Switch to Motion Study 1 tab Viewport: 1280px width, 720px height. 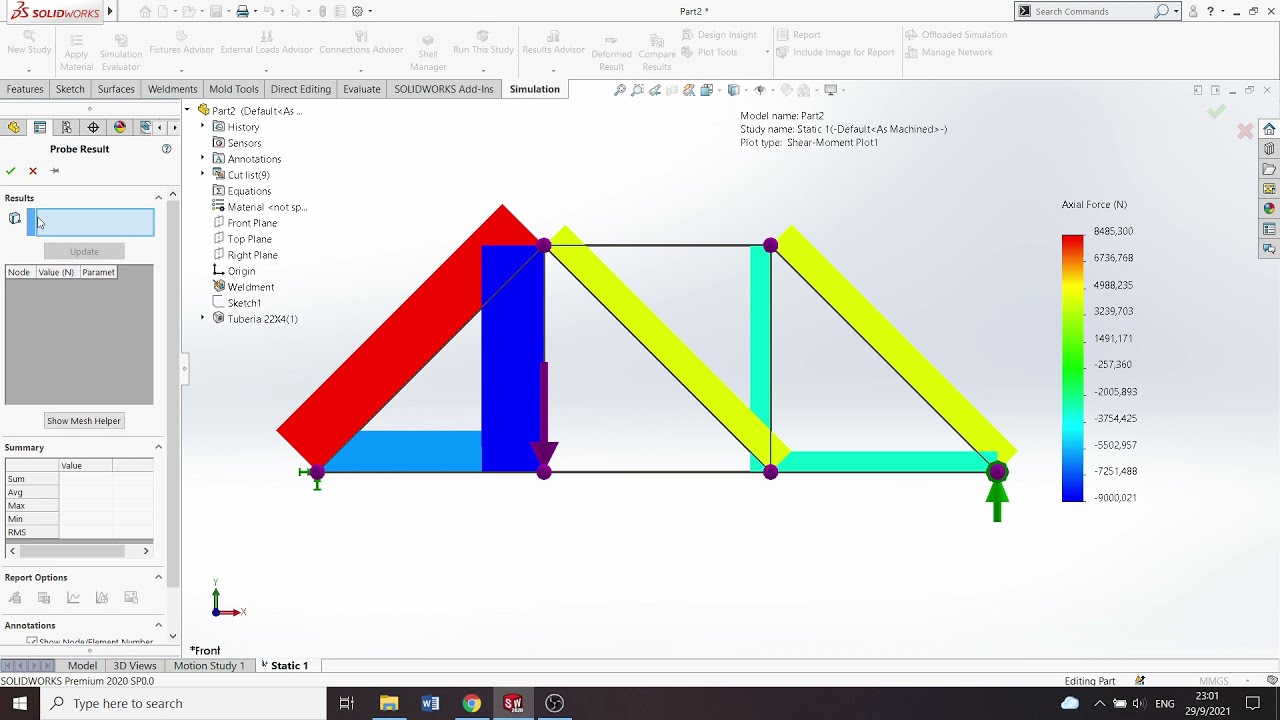pos(209,665)
